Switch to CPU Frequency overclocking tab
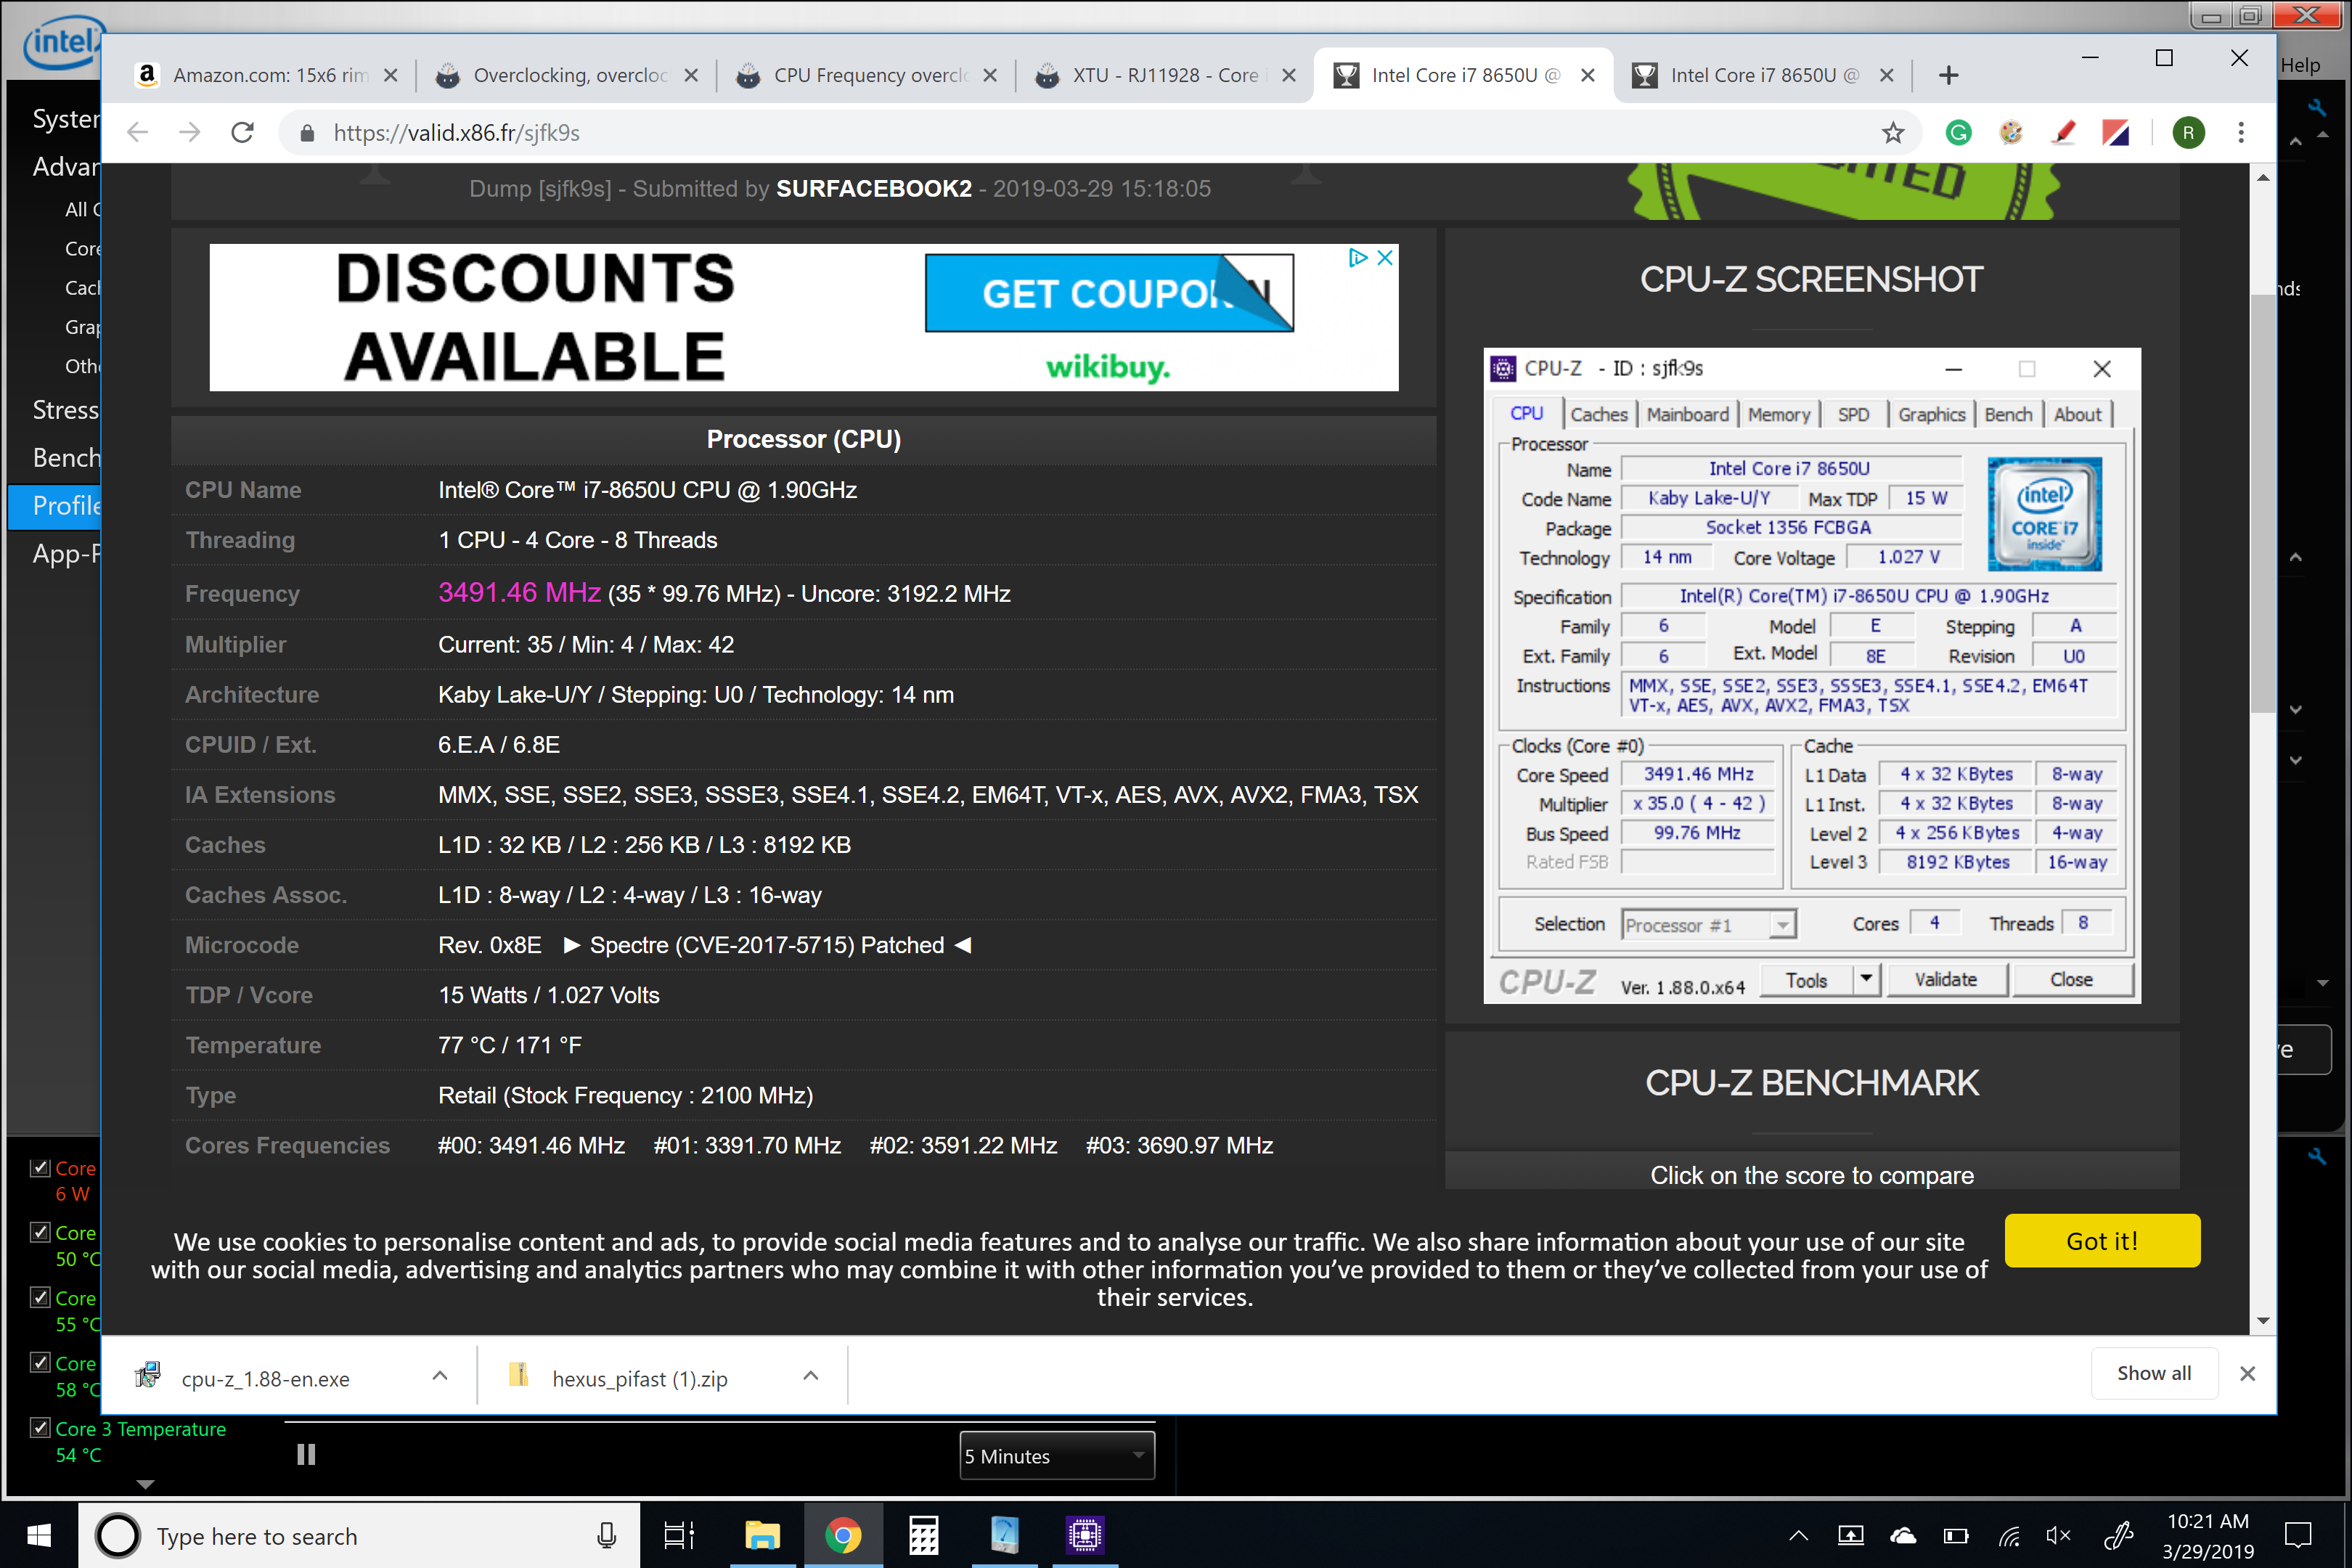The width and height of the screenshot is (2352, 1568). point(867,75)
